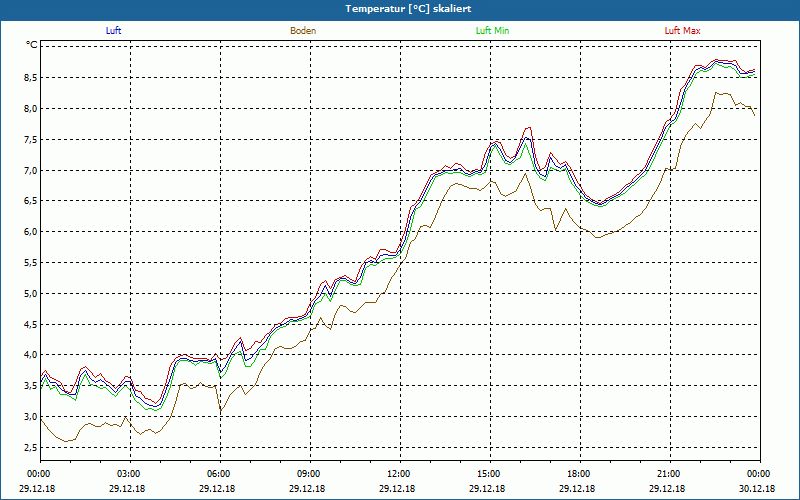Click the °C unit label on the y-axis
Screen dimensions: 800x500
[x=31, y=45]
